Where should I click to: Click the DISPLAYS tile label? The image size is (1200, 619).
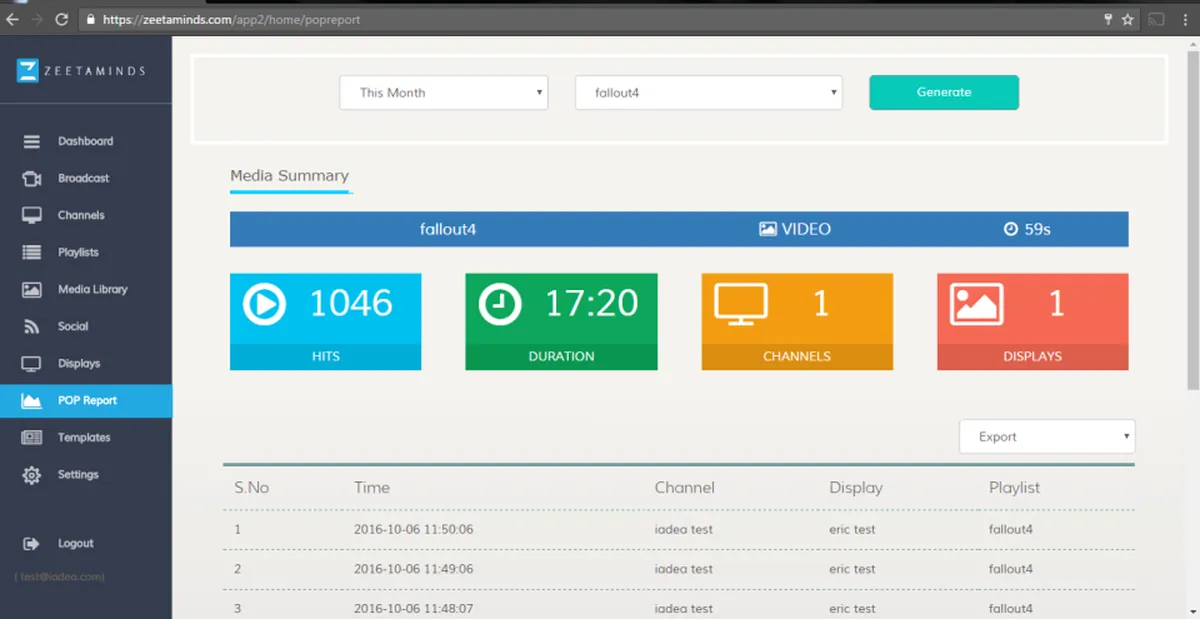click(x=1033, y=357)
